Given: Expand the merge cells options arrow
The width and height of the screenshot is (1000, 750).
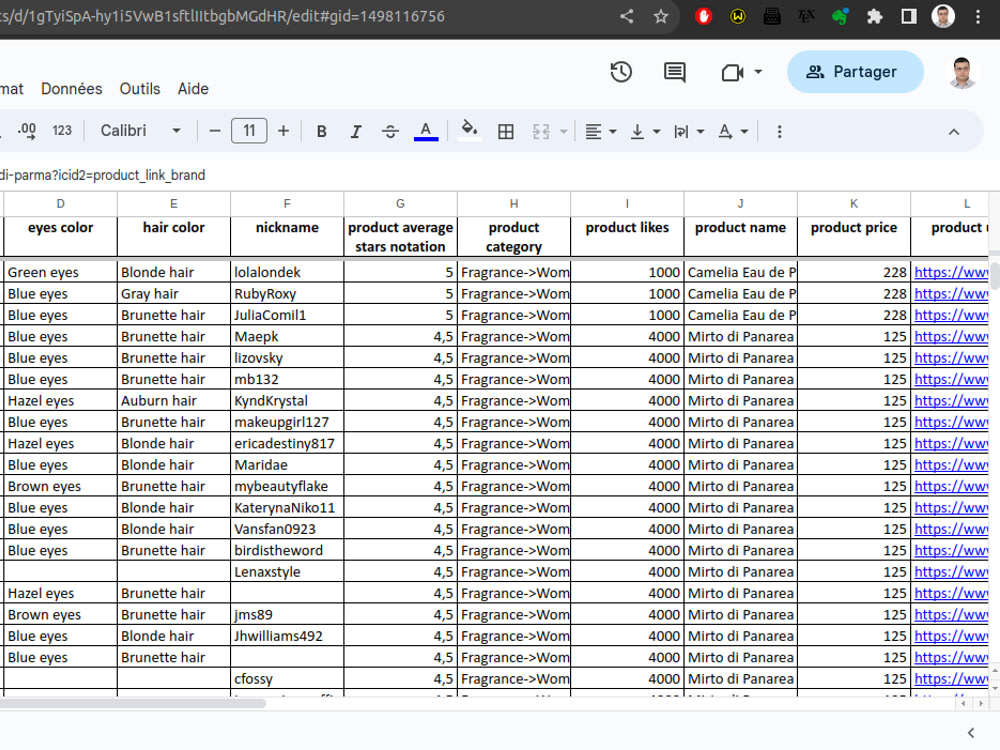Looking at the screenshot, I should pyautogui.click(x=564, y=131).
